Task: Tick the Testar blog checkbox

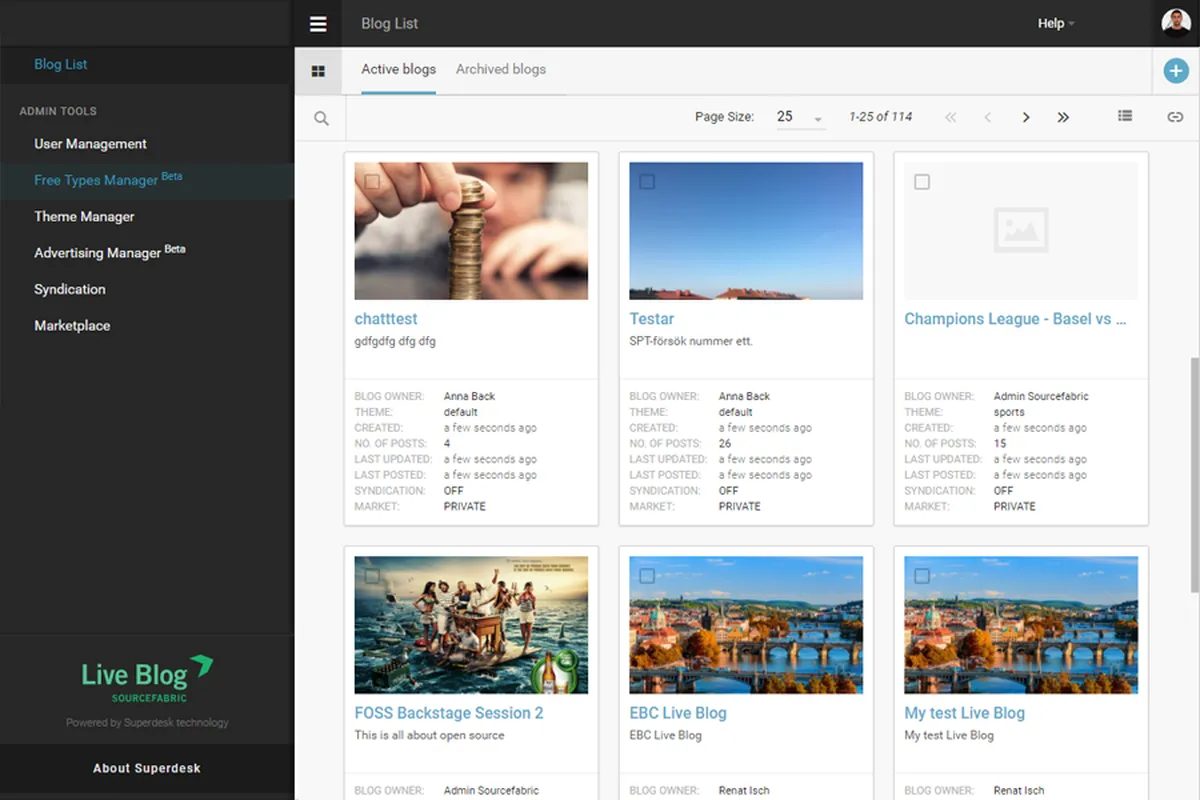Action: click(x=647, y=181)
